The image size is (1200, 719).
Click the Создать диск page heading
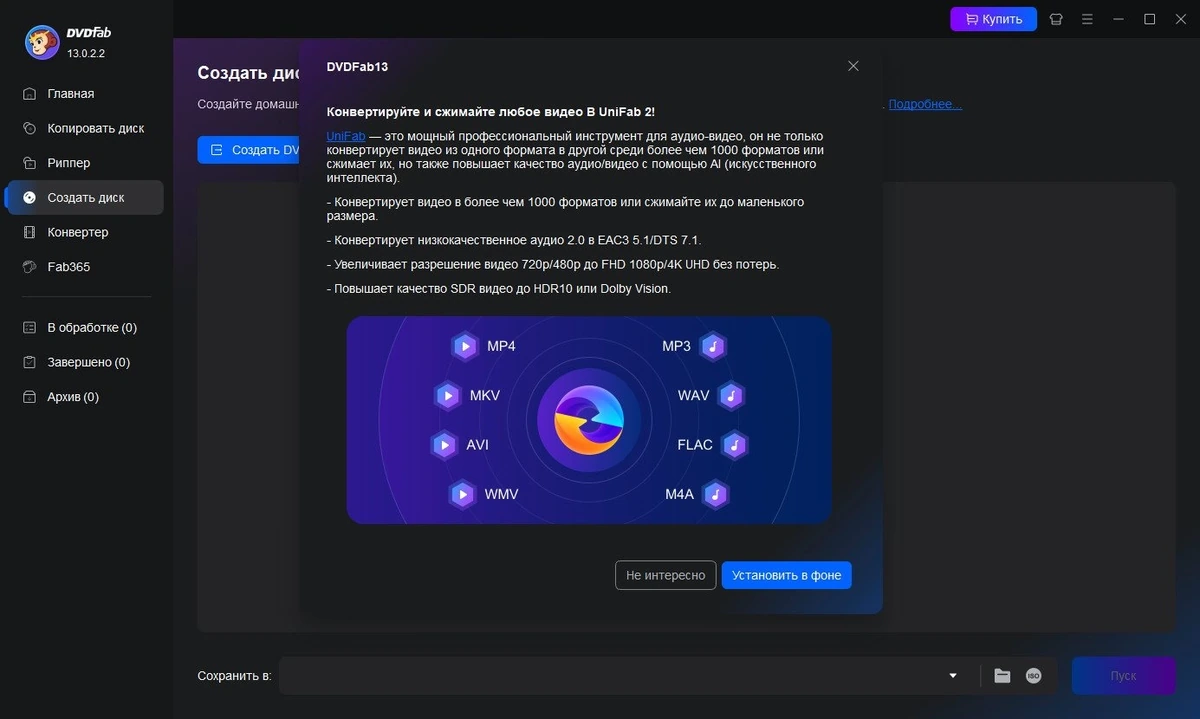point(249,73)
